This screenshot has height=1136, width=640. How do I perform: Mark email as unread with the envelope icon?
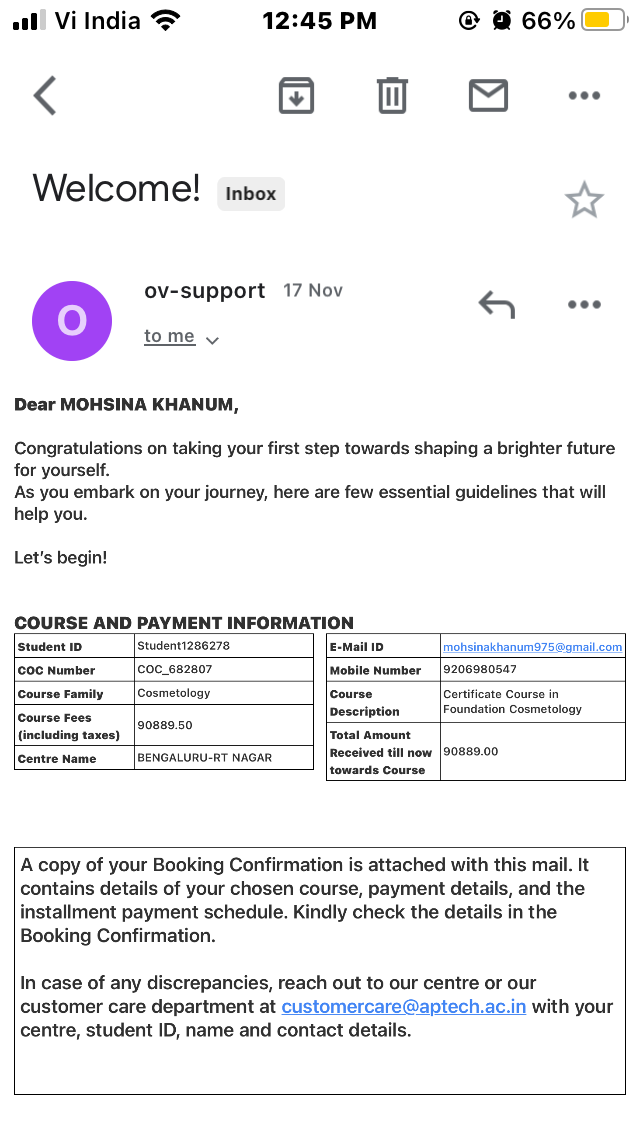[x=488, y=96]
